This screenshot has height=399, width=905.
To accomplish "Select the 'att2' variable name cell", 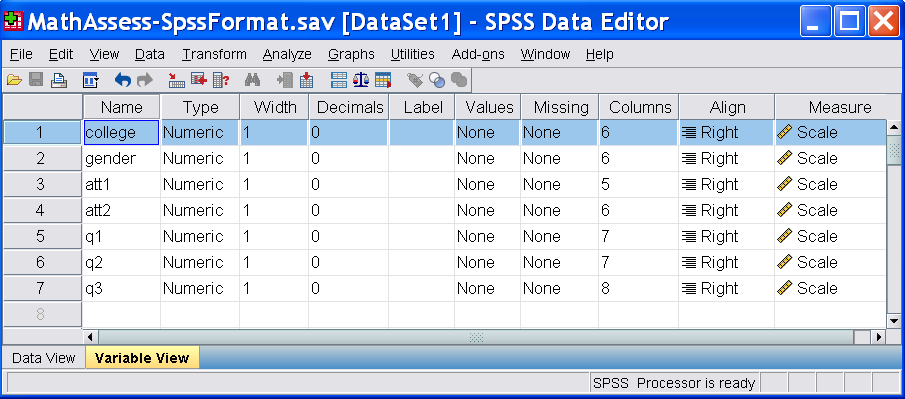I will click(121, 210).
